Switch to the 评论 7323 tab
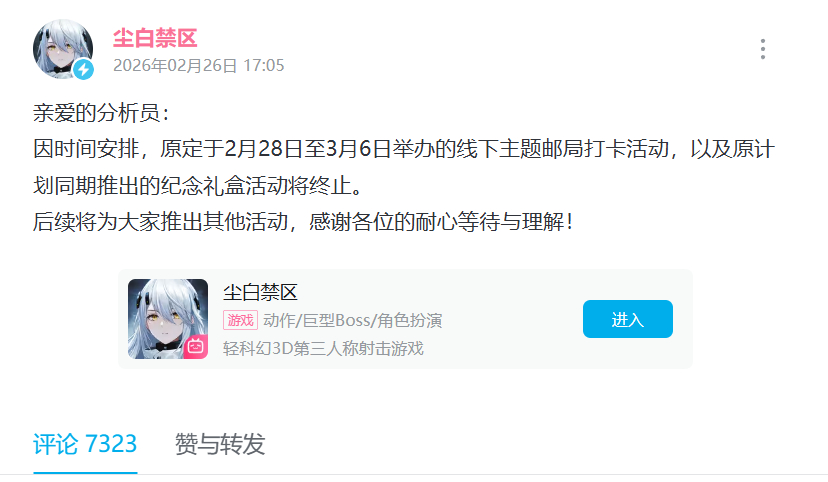Image resolution: width=828 pixels, height=482 pixels. coord(85,444)
